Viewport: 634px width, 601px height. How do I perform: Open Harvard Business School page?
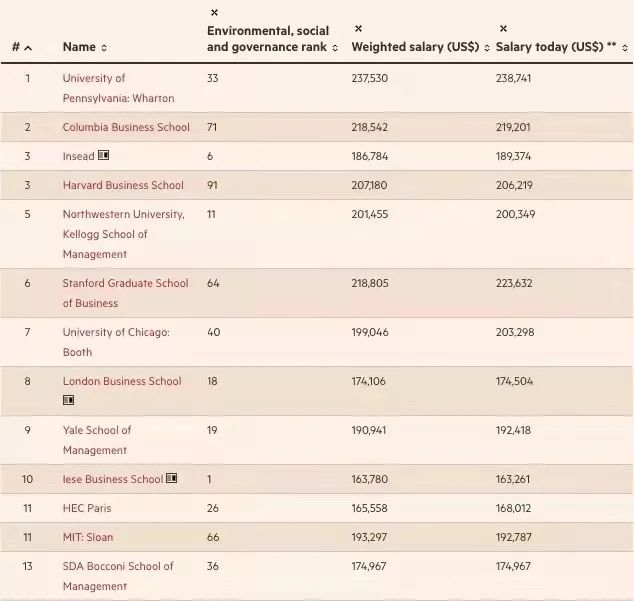pyautogui.click(x=123, y=185)
